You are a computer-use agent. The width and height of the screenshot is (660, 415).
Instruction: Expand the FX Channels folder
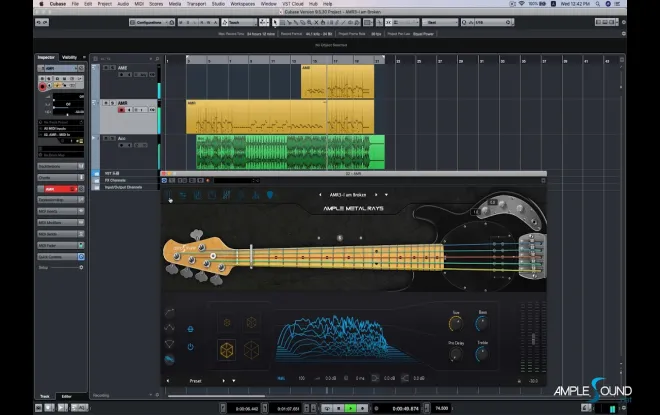pyautogui.click(x=96, y=180)
